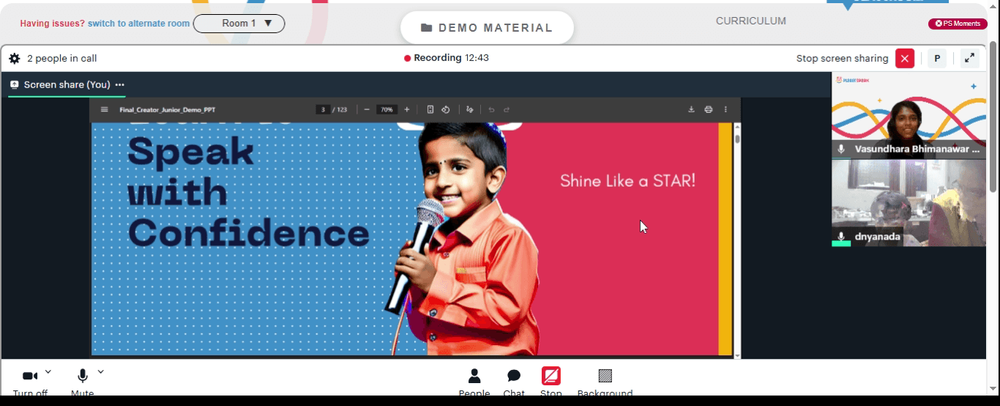Click dnyanada's microphone status icon
The height and width of the screenshot is (406, 1000).
(841, 236)
